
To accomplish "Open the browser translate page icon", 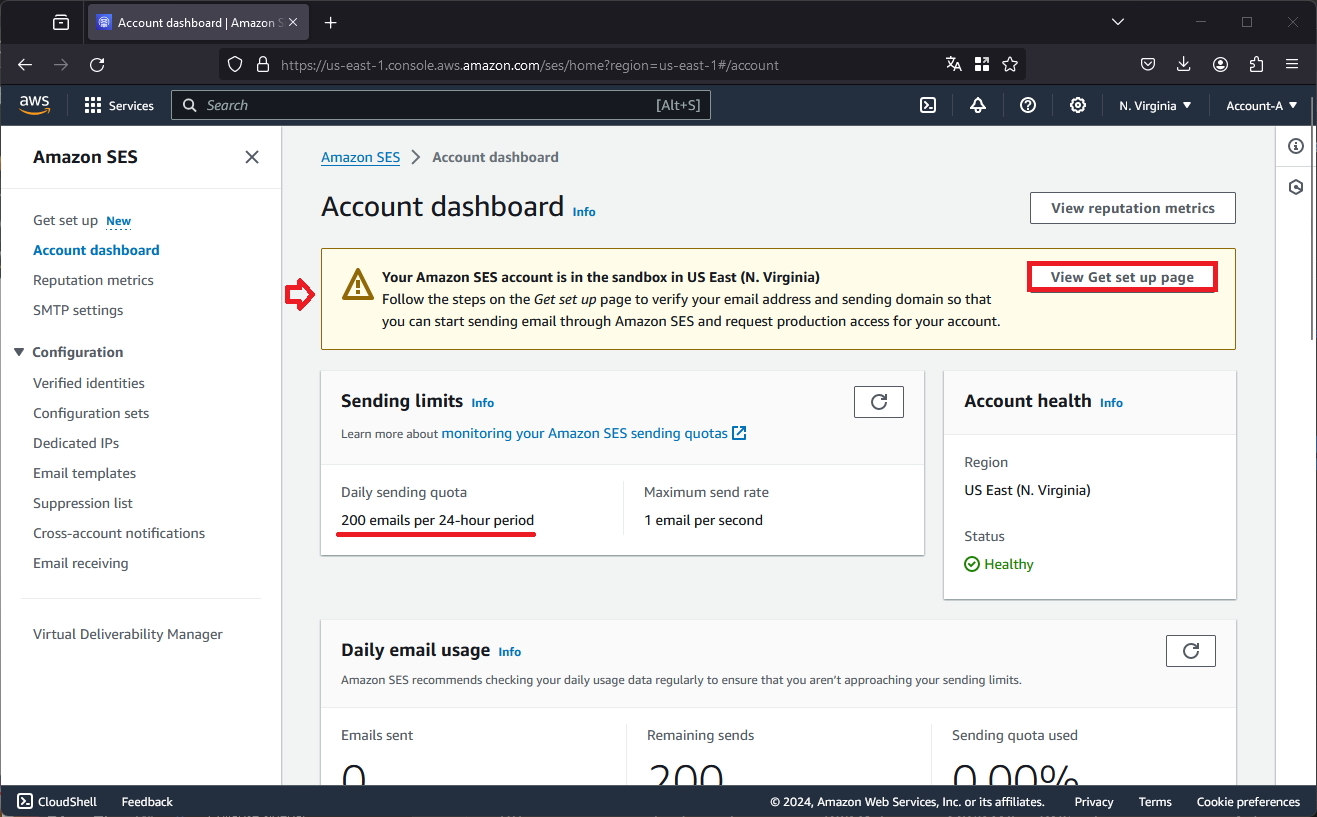I will (x=954, y=65).
